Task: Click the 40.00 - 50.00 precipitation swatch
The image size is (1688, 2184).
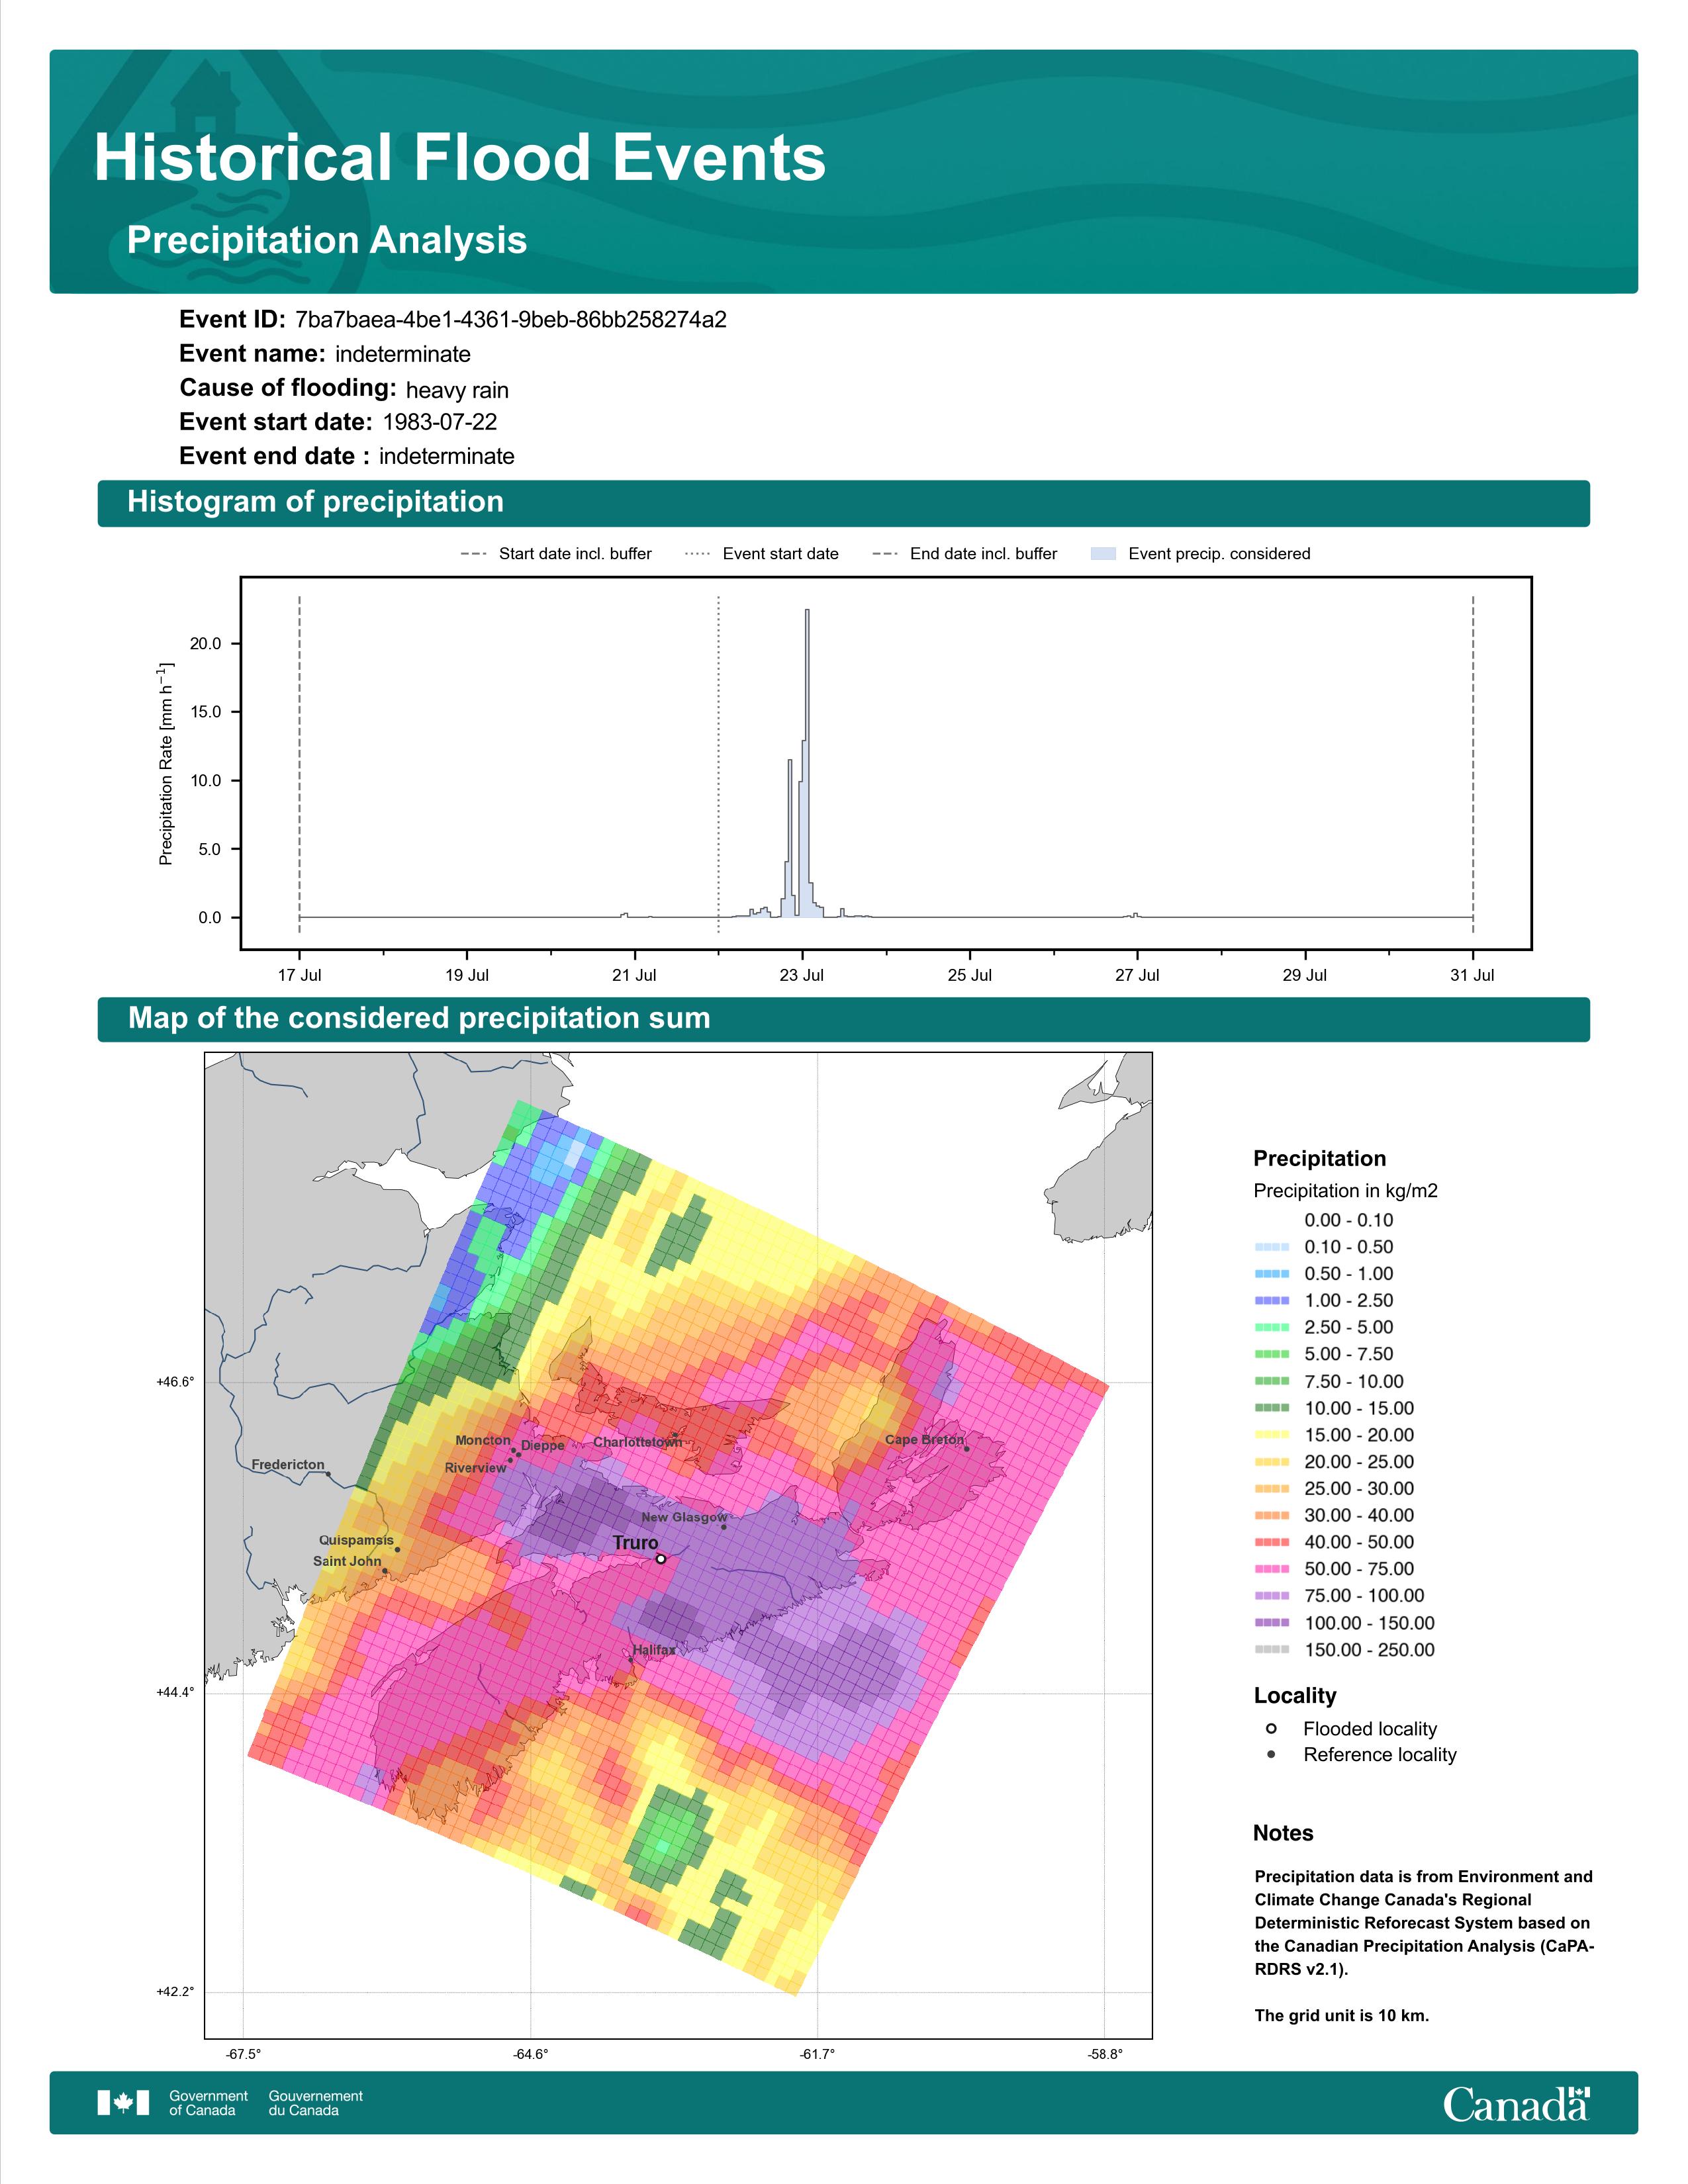Action: [1272, 1542]
